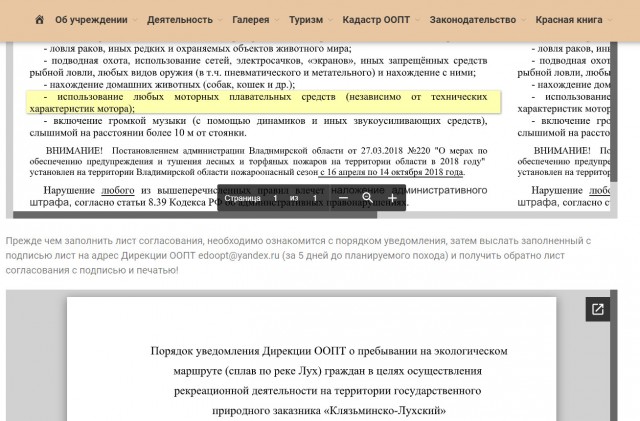Viewport: 640px width, 421px height.
Task: Click the highlighted line about моторных плавательных средств
Action: pyautogui.click(x=263, y=102)
